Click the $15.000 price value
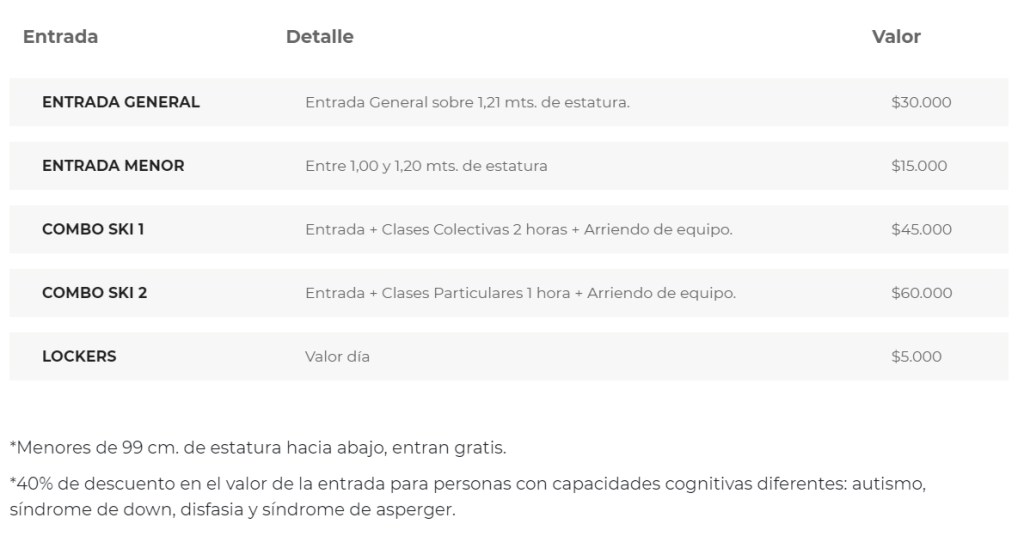1024x536 pixels. tap(918, 166)
